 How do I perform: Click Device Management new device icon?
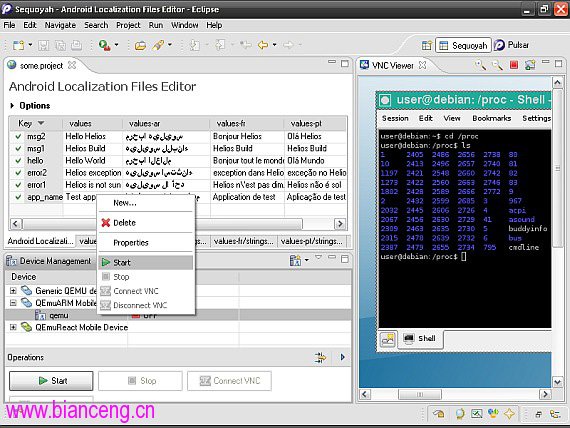click(295, 260)
